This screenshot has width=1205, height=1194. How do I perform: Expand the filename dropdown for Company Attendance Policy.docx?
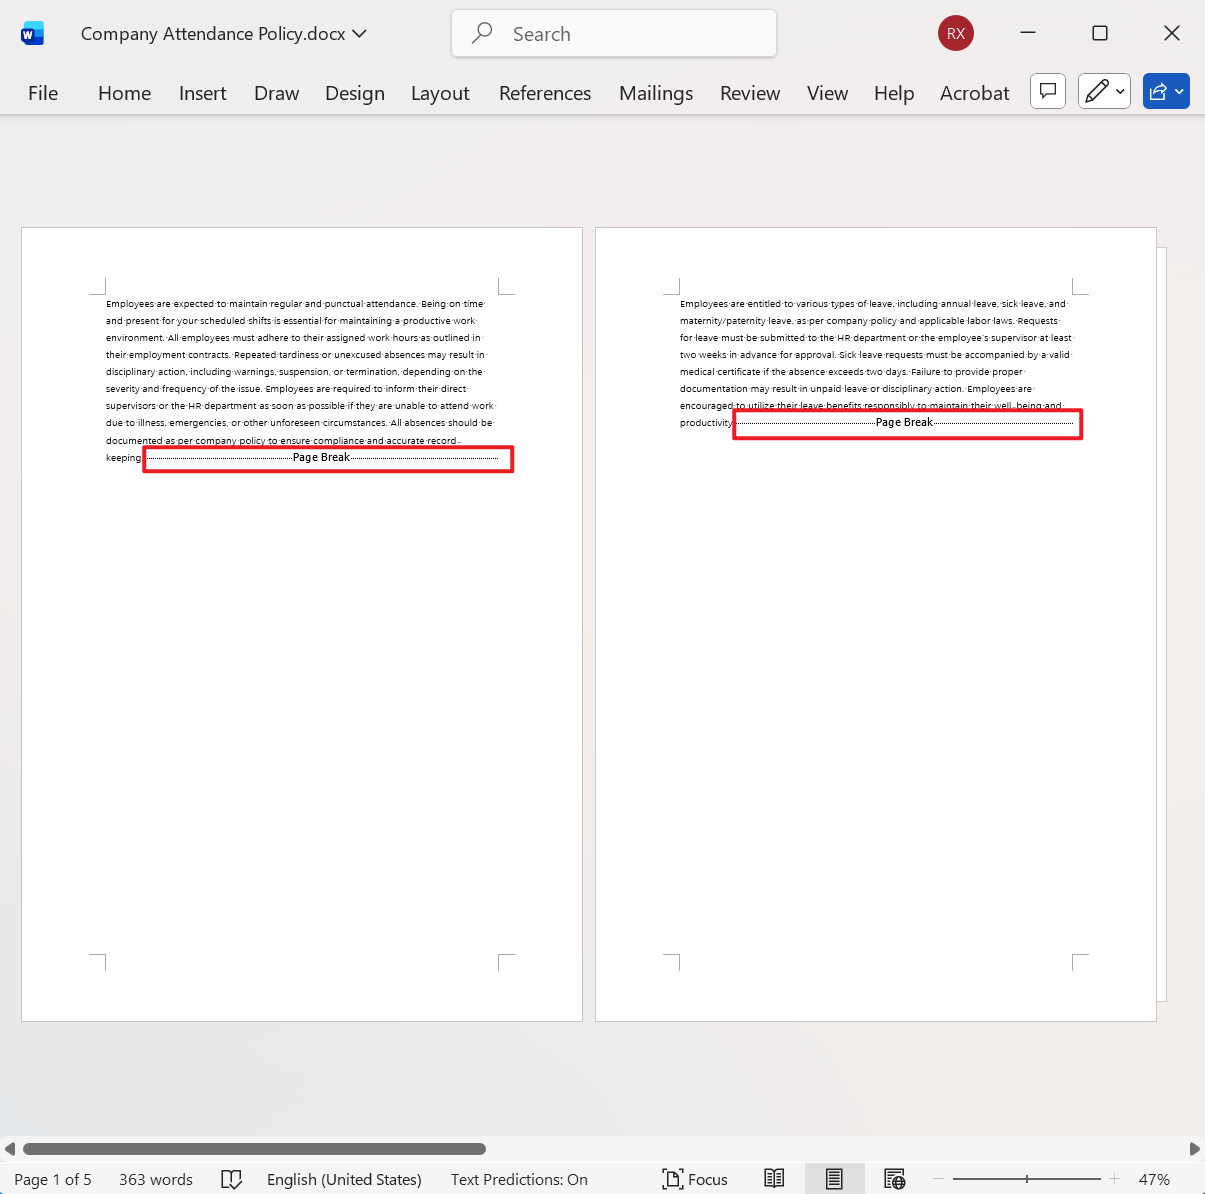coord(357,33)
